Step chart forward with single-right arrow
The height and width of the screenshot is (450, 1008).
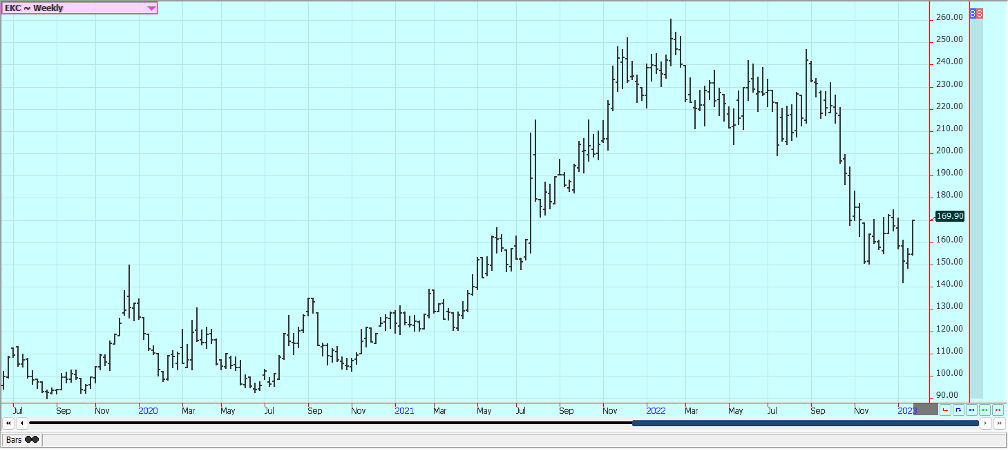987,423
